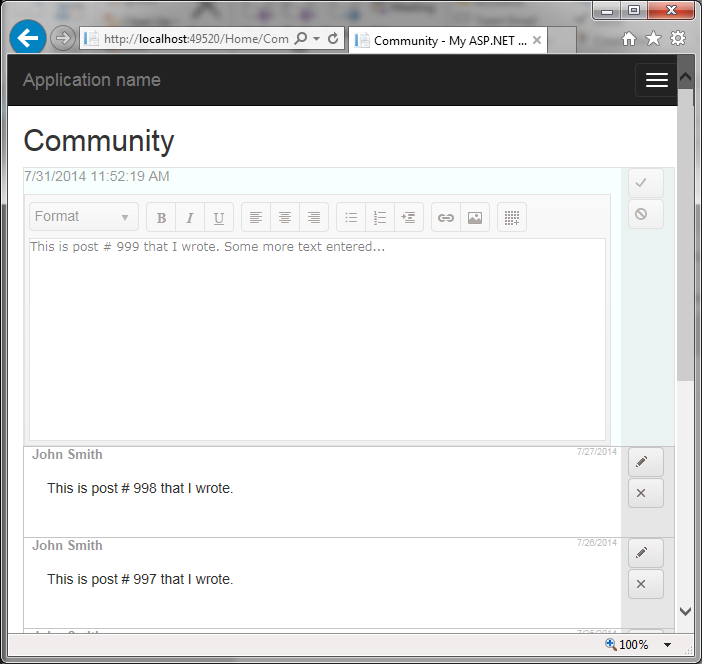Delete post # 997 with the X button
The height and width of the screenshot is (664, 703).
pyautogui.click(x=646, y=584)
